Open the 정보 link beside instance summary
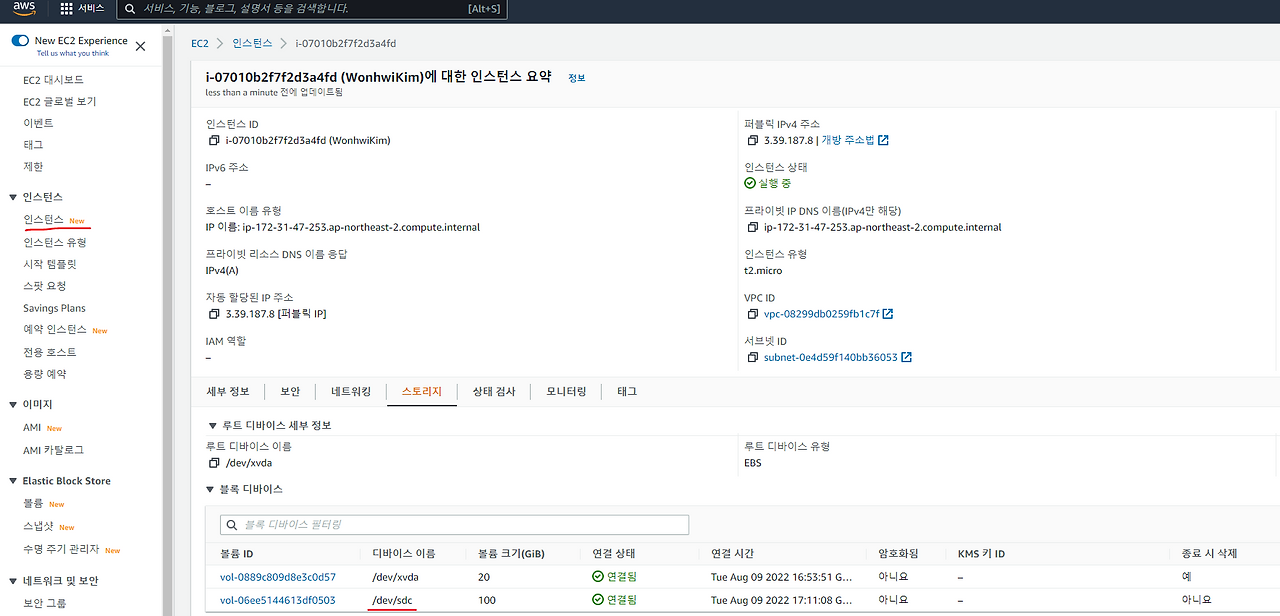Screen dimensions: 1280x616 (577, 77)
